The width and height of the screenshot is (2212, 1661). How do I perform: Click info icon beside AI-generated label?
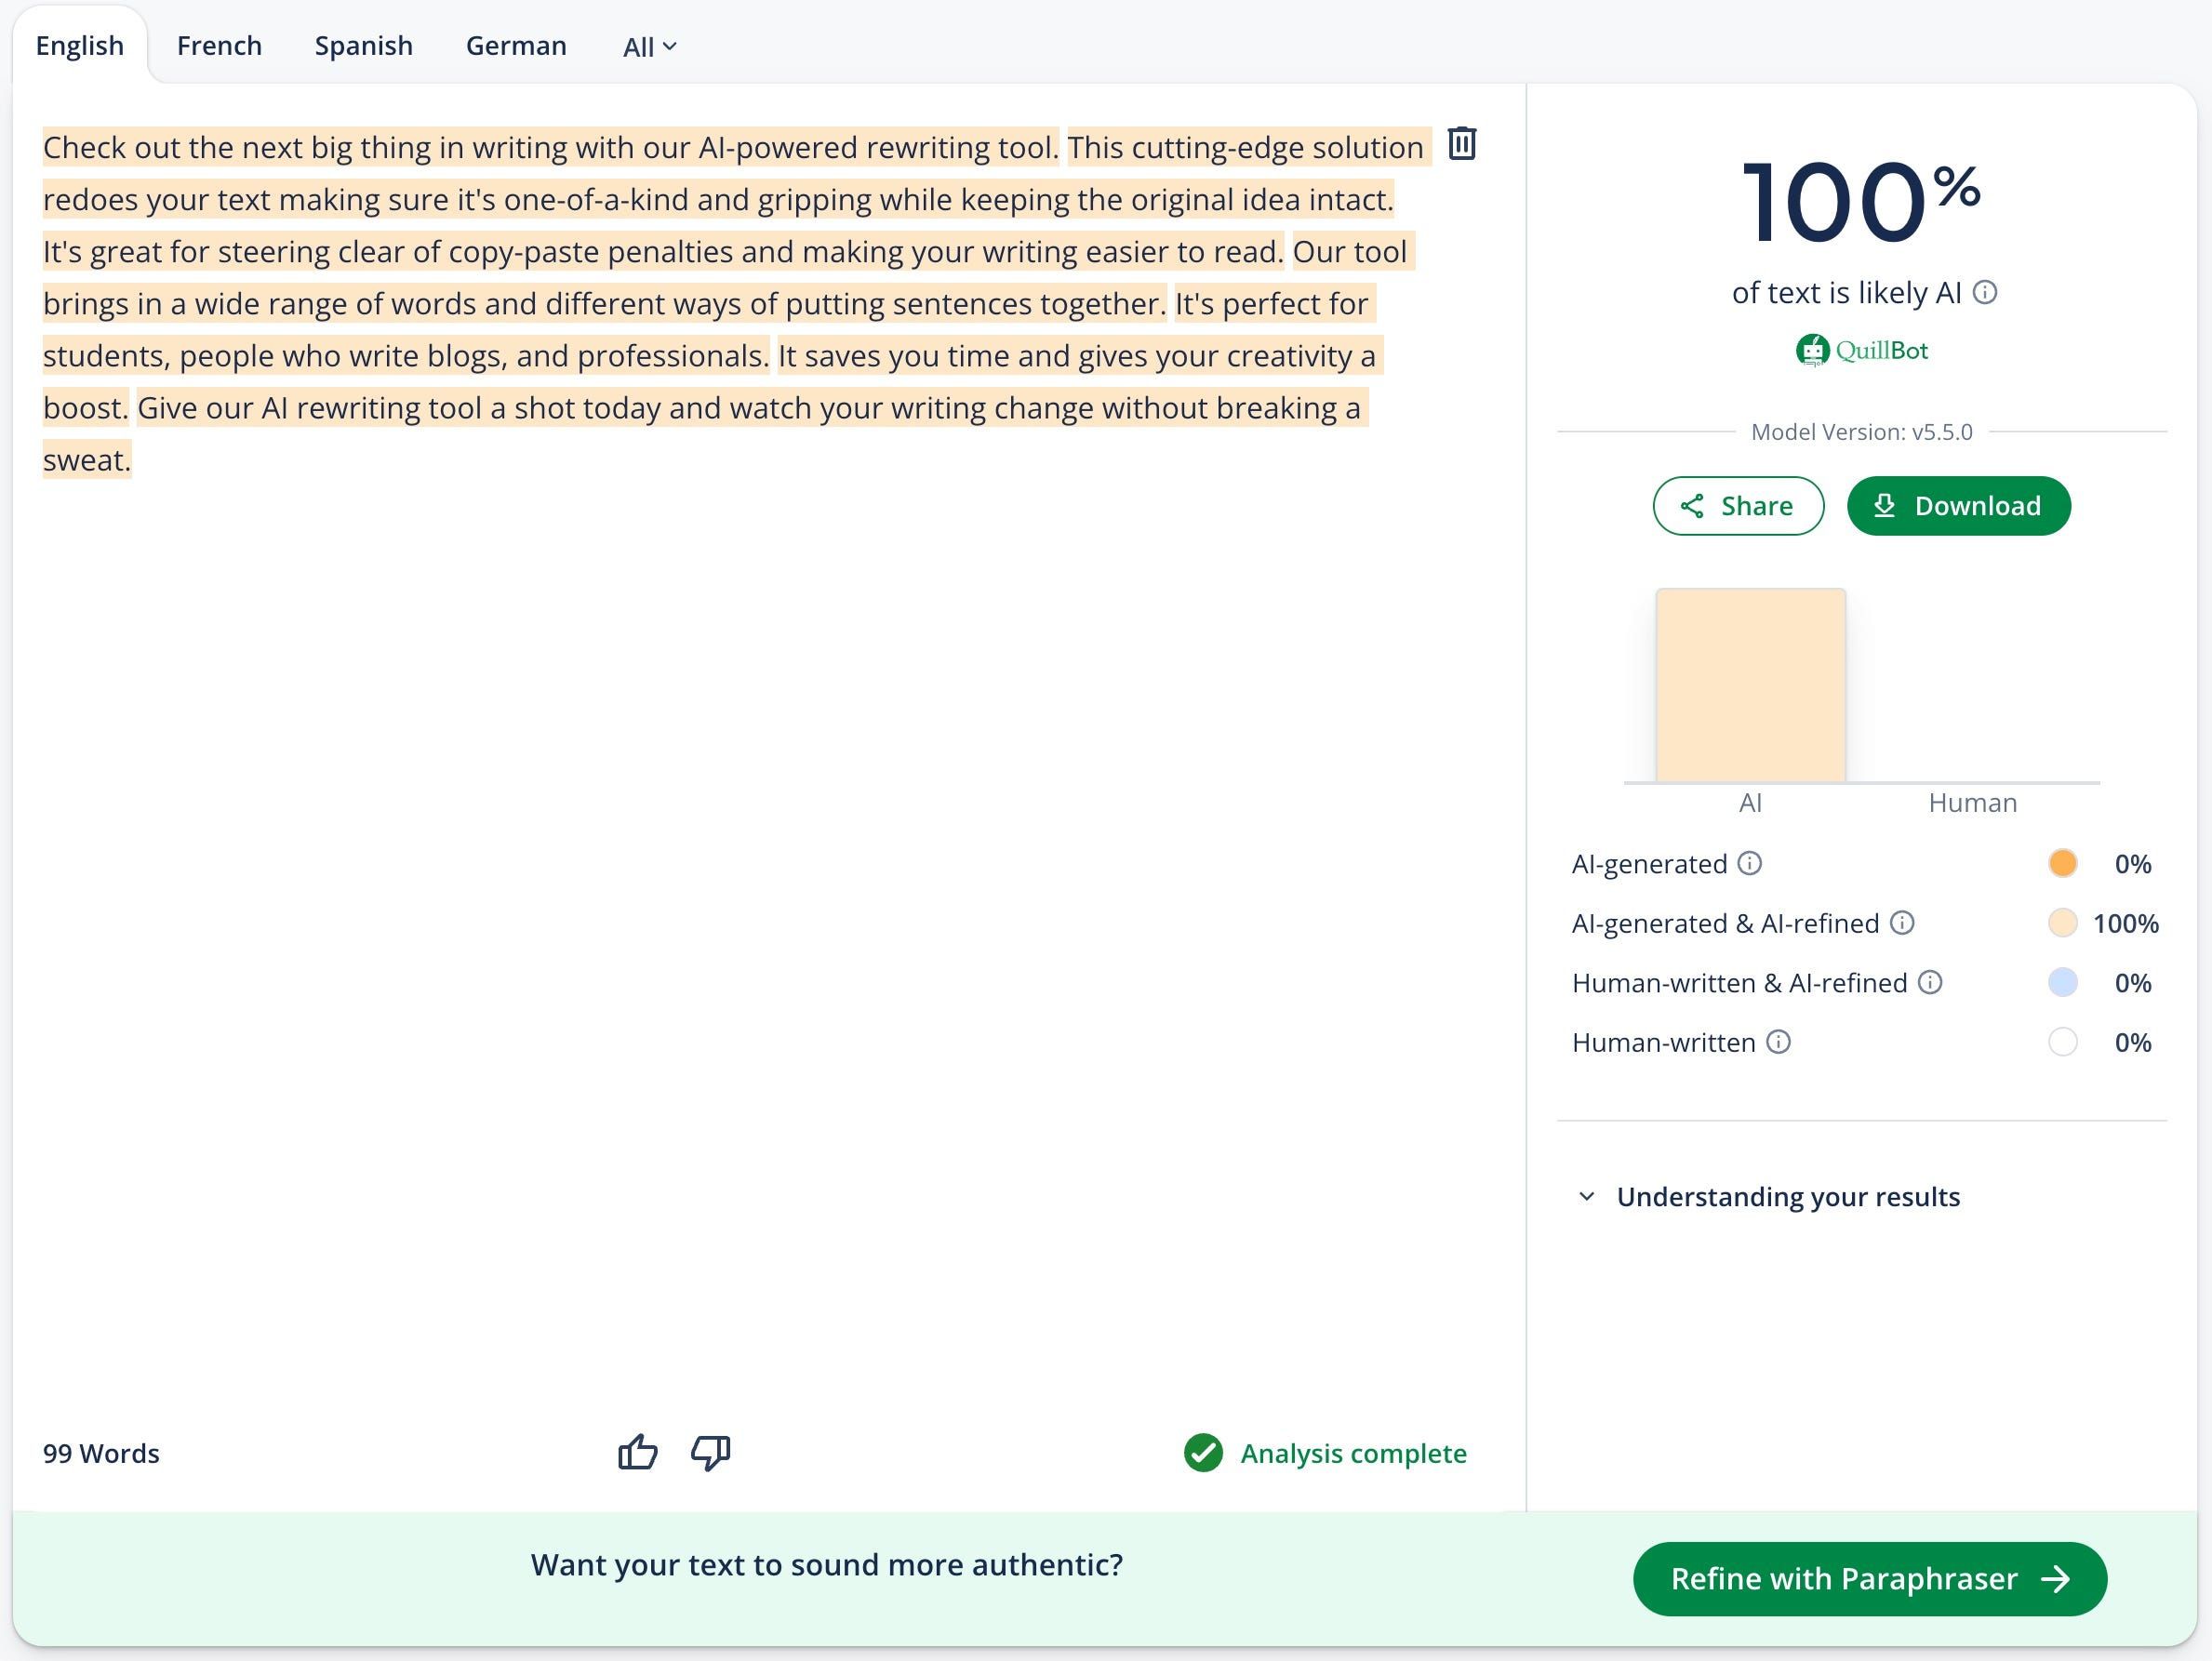1749,863
